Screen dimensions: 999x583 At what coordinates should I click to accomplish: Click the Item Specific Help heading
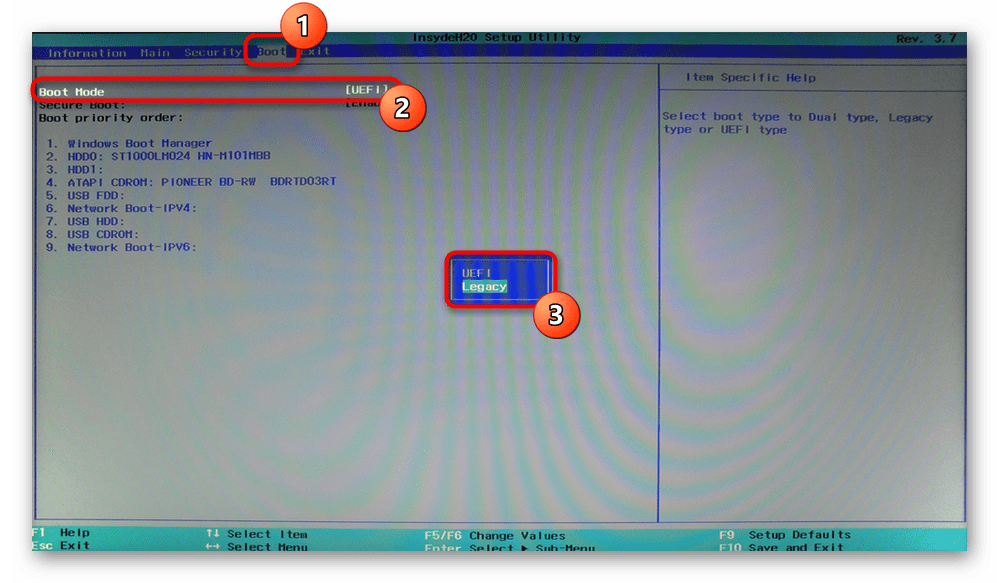(x=751, y=78)
